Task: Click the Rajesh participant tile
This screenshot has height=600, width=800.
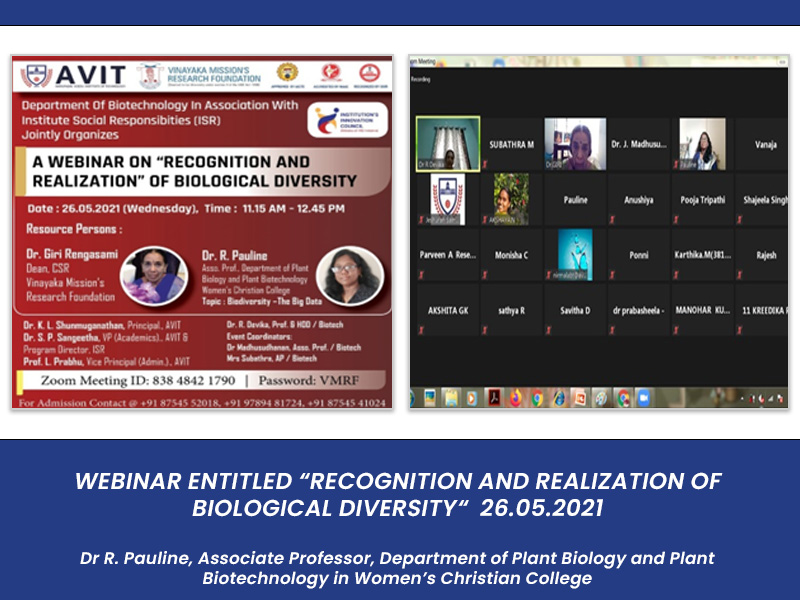Action: coord(765,255)
